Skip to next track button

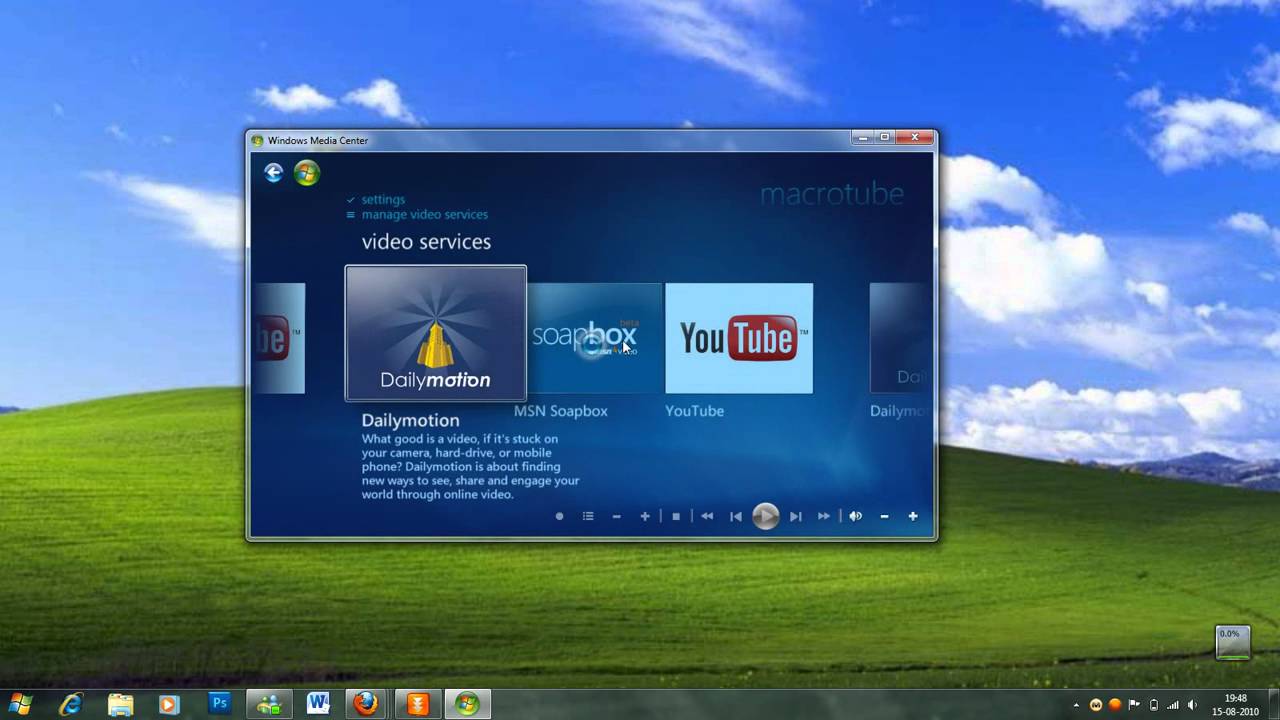coord(795,516)
